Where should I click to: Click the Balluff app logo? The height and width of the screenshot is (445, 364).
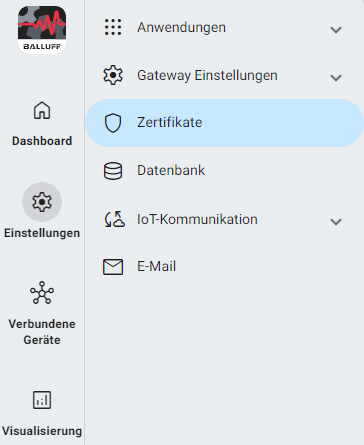[x=42, y=30]
